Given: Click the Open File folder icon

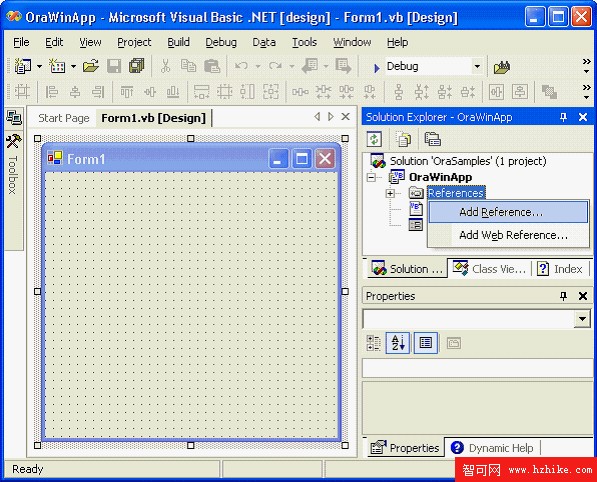Looking at the screenshot, I should click(x=91, y=66).
